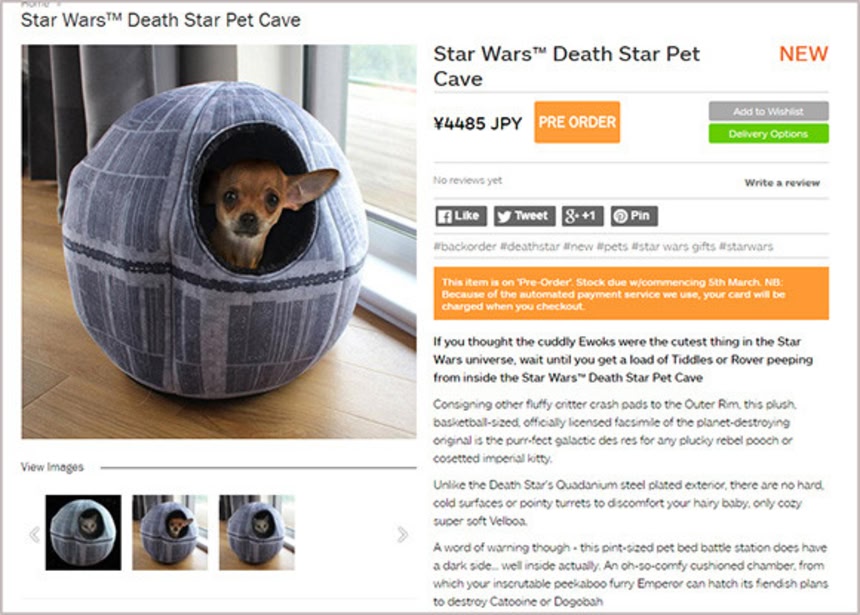Select the chihuahua thumbnail image
860x615 pixels.
point(170,533)
